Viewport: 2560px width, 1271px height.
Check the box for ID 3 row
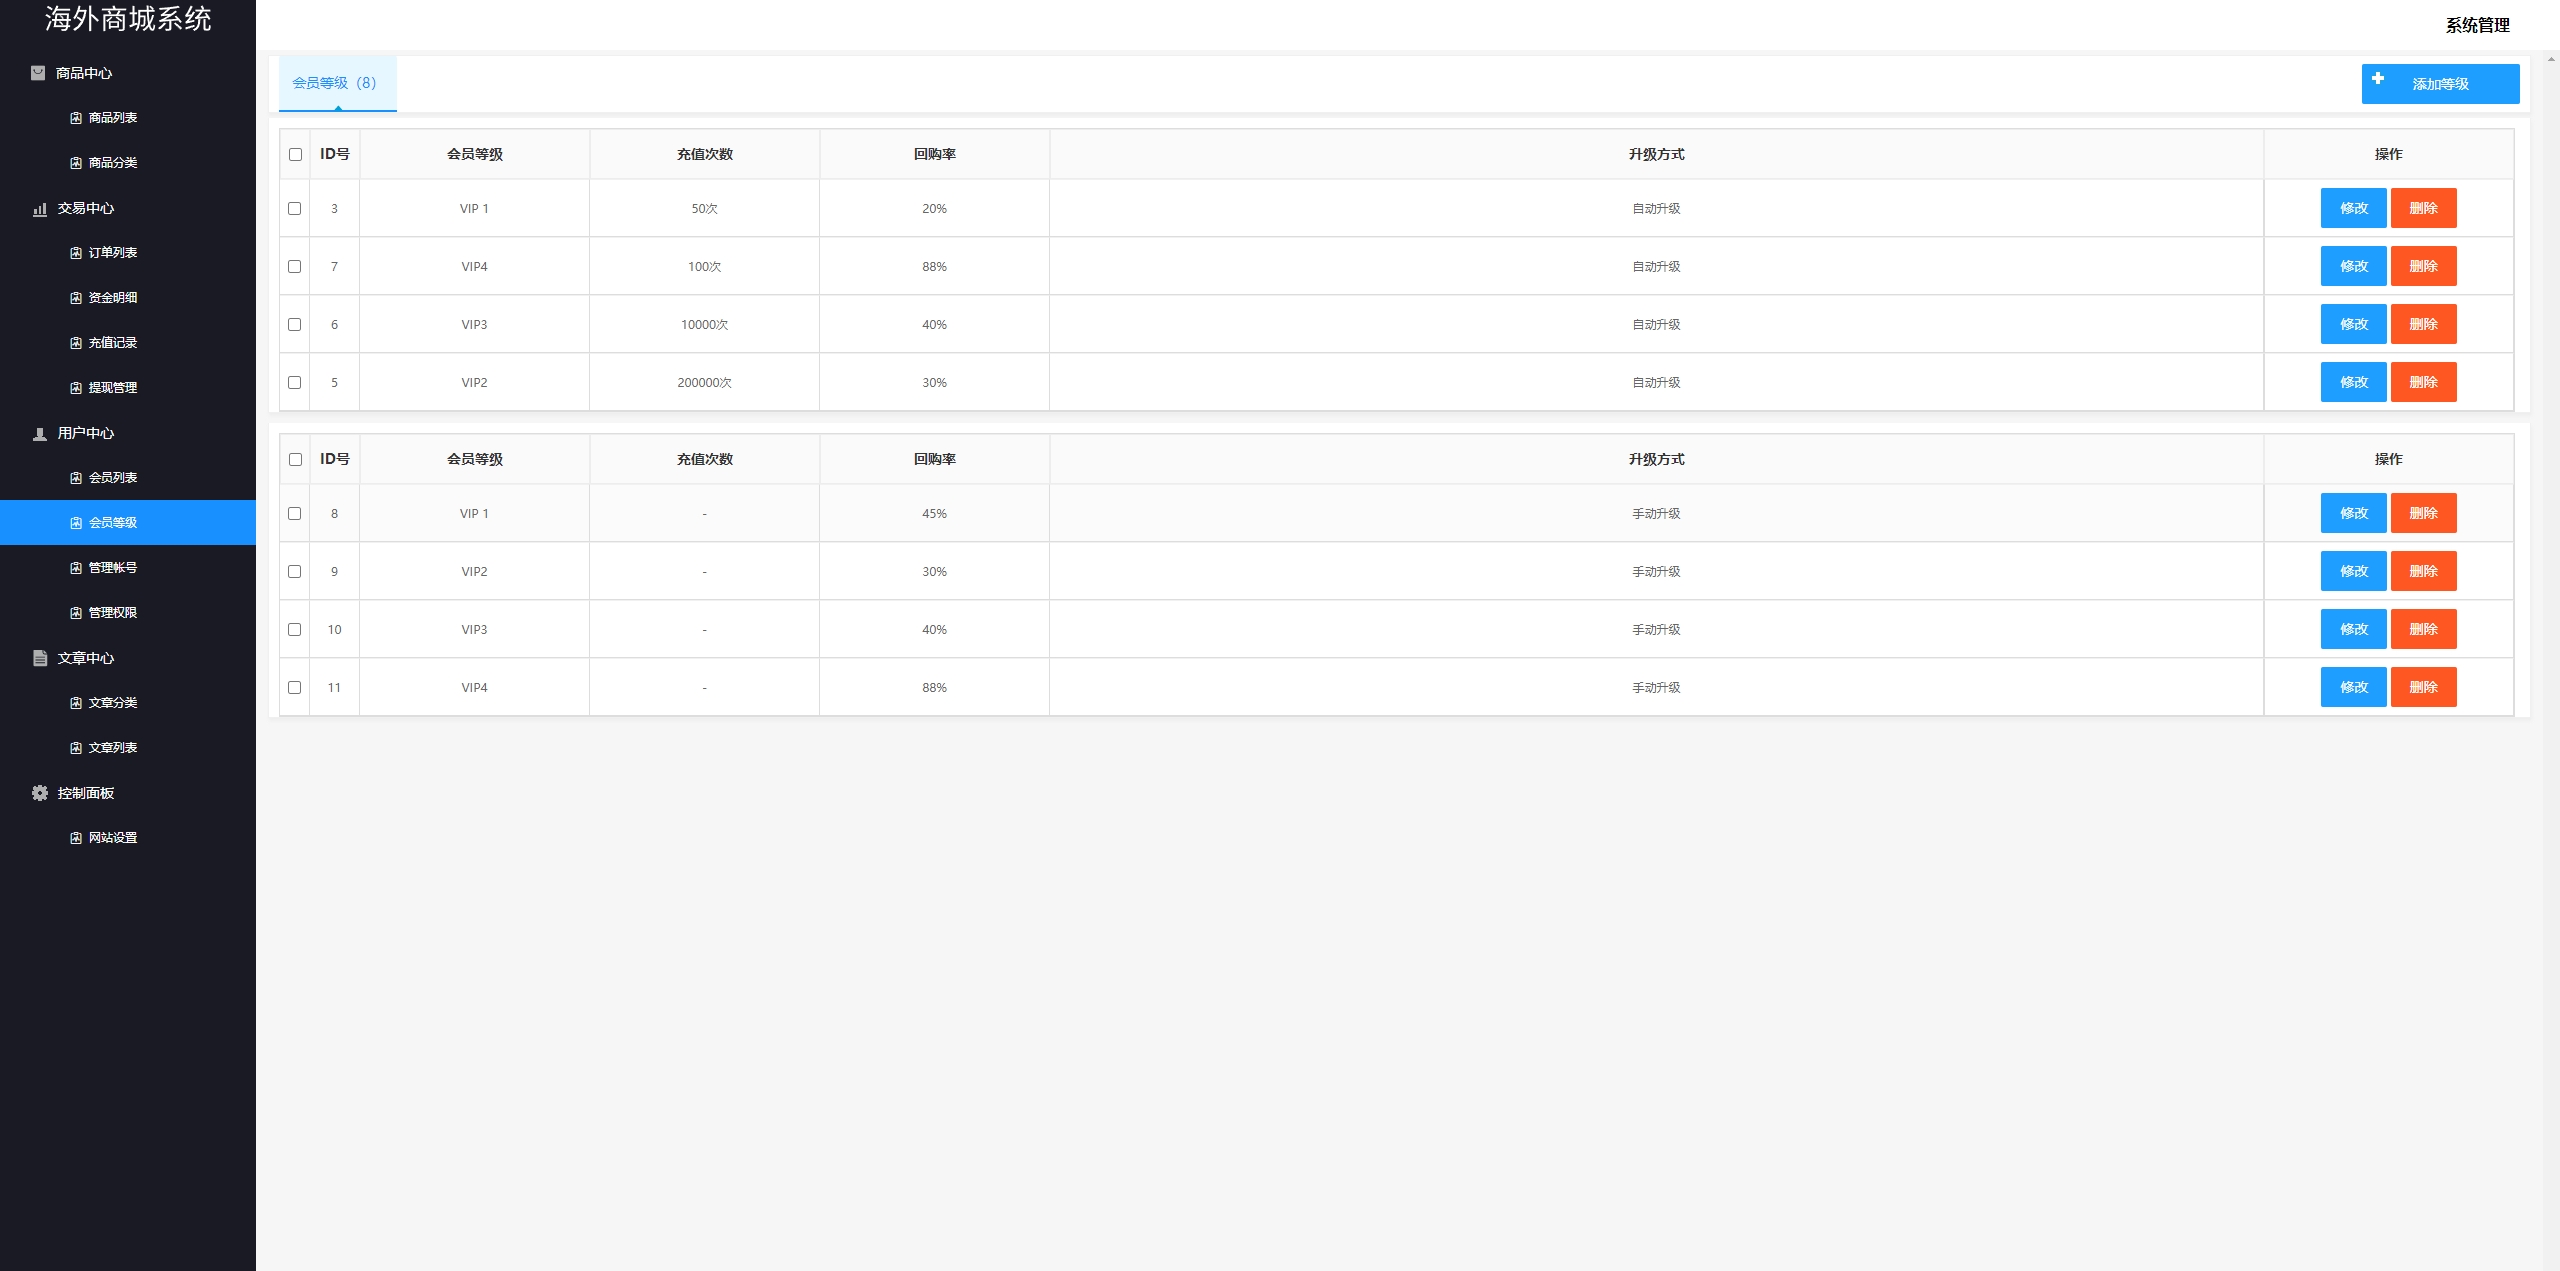tap(294, 209)
